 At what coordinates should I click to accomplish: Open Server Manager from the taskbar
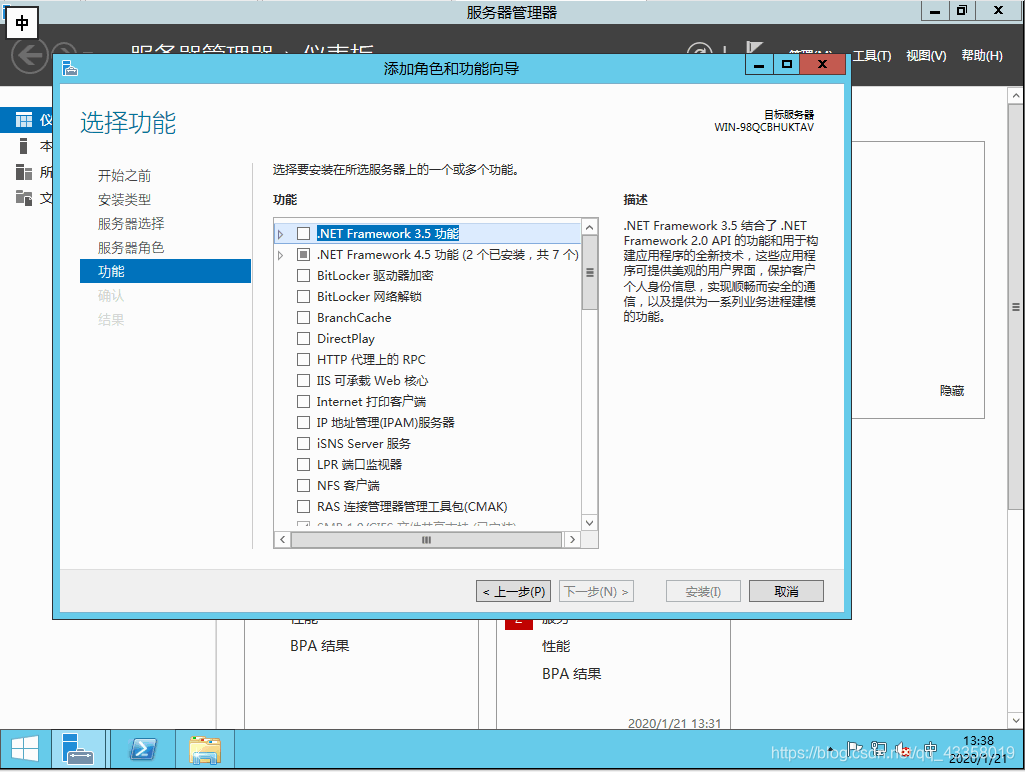pos(78,749)
